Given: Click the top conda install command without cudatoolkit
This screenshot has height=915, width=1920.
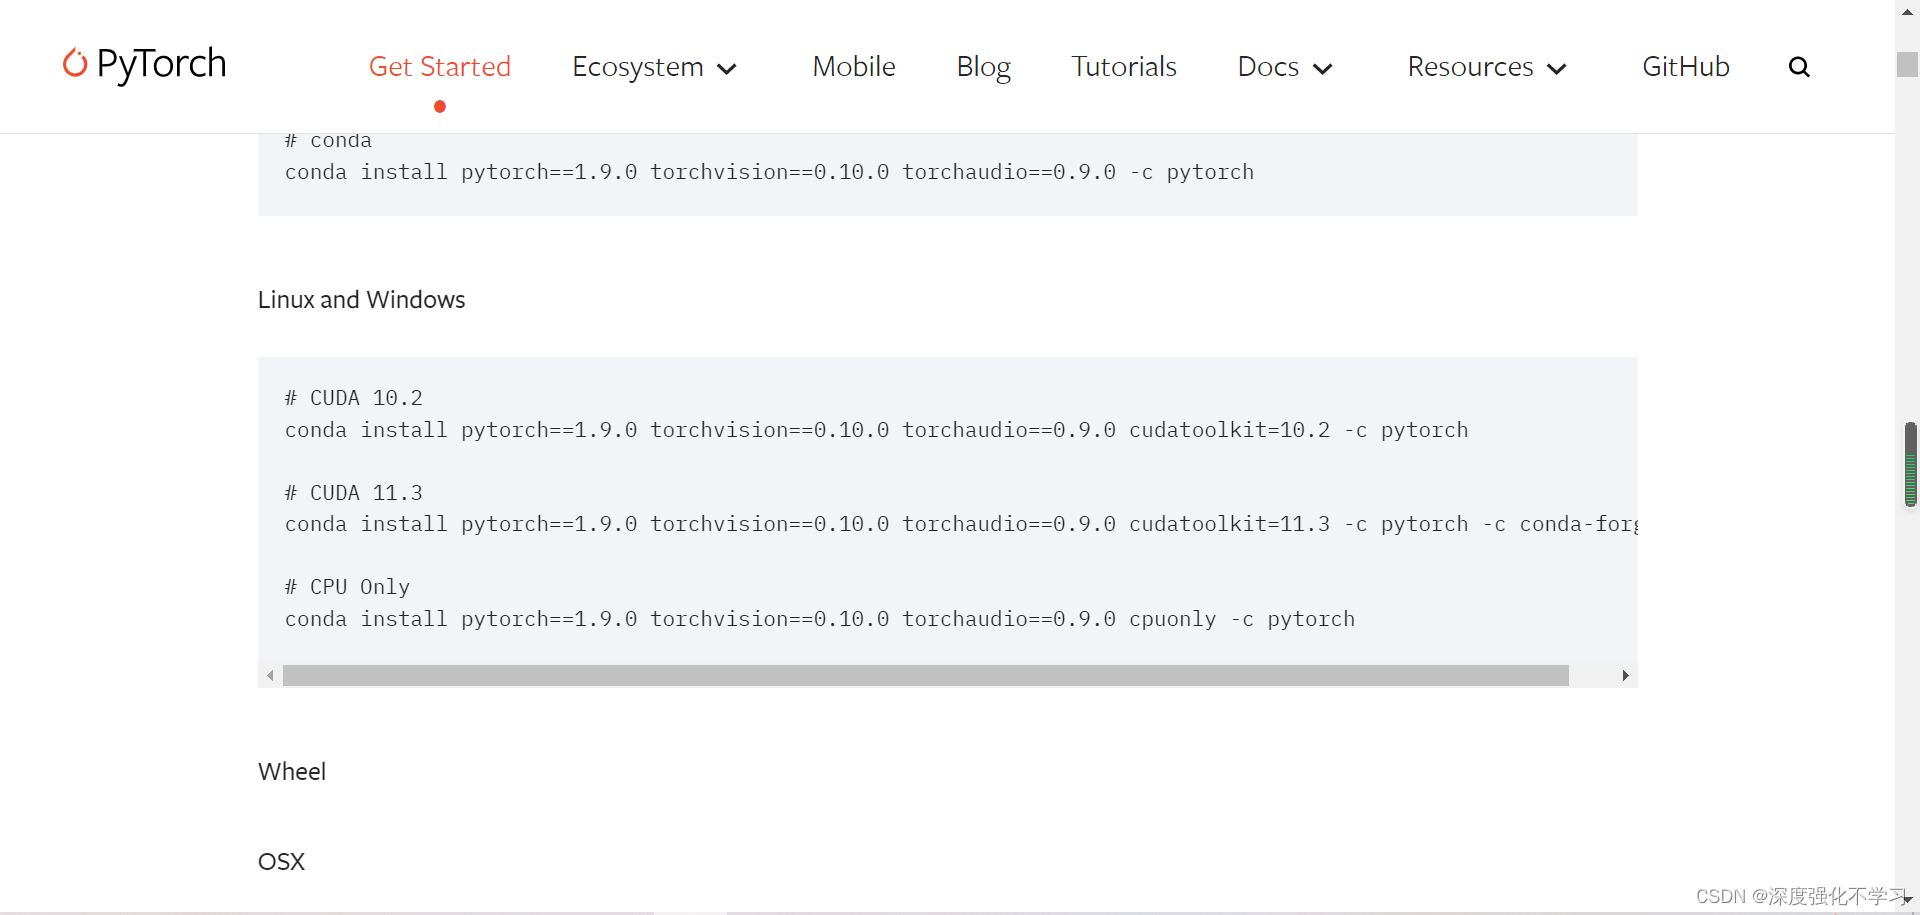Looking at the screenshot, I should pos(769,172).
